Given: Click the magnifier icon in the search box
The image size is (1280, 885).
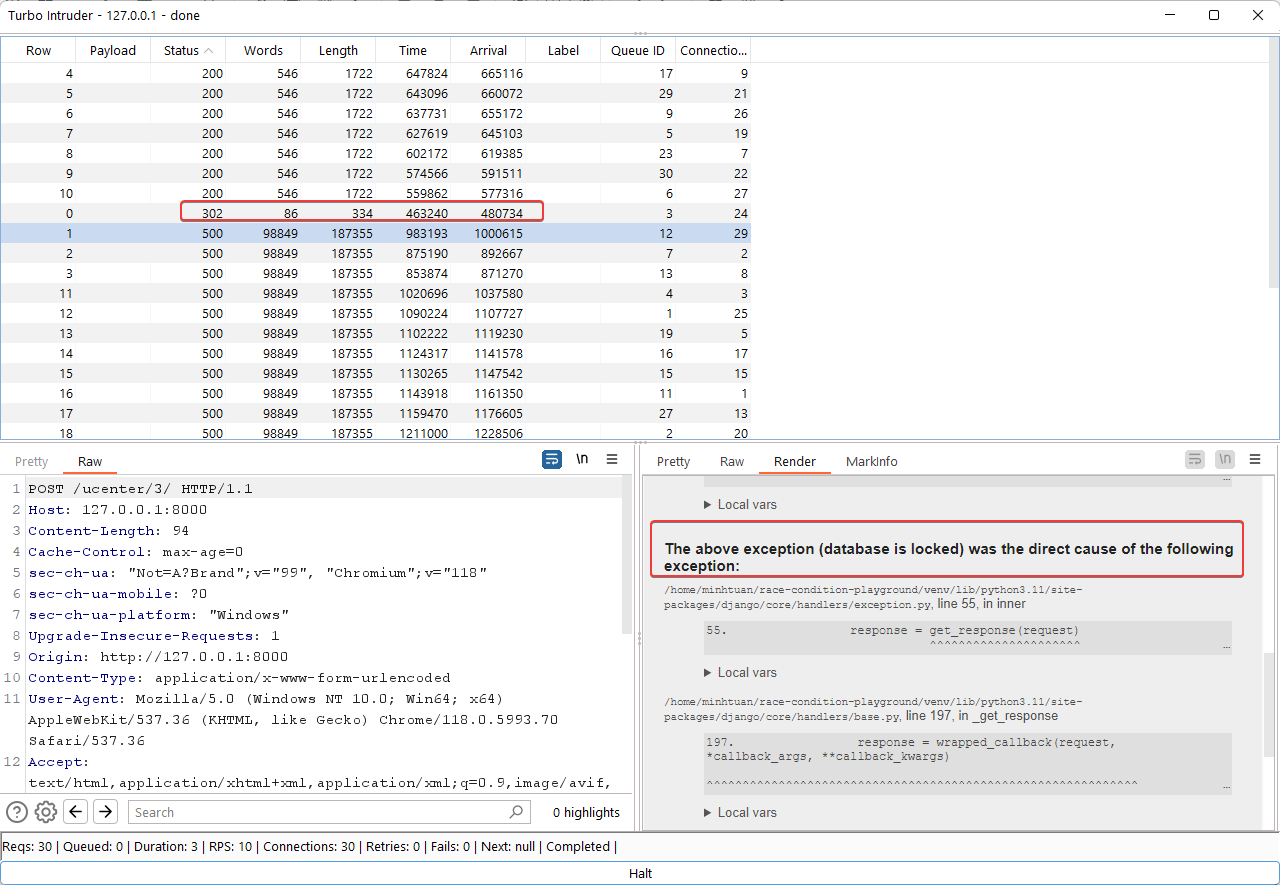Looking at the screenshot, I should point(516,812).
